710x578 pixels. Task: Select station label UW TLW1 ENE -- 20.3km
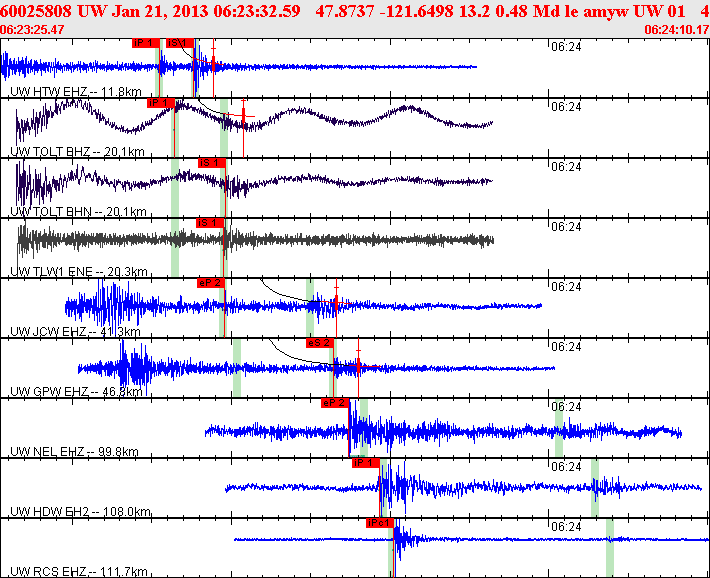pos(79,272)
